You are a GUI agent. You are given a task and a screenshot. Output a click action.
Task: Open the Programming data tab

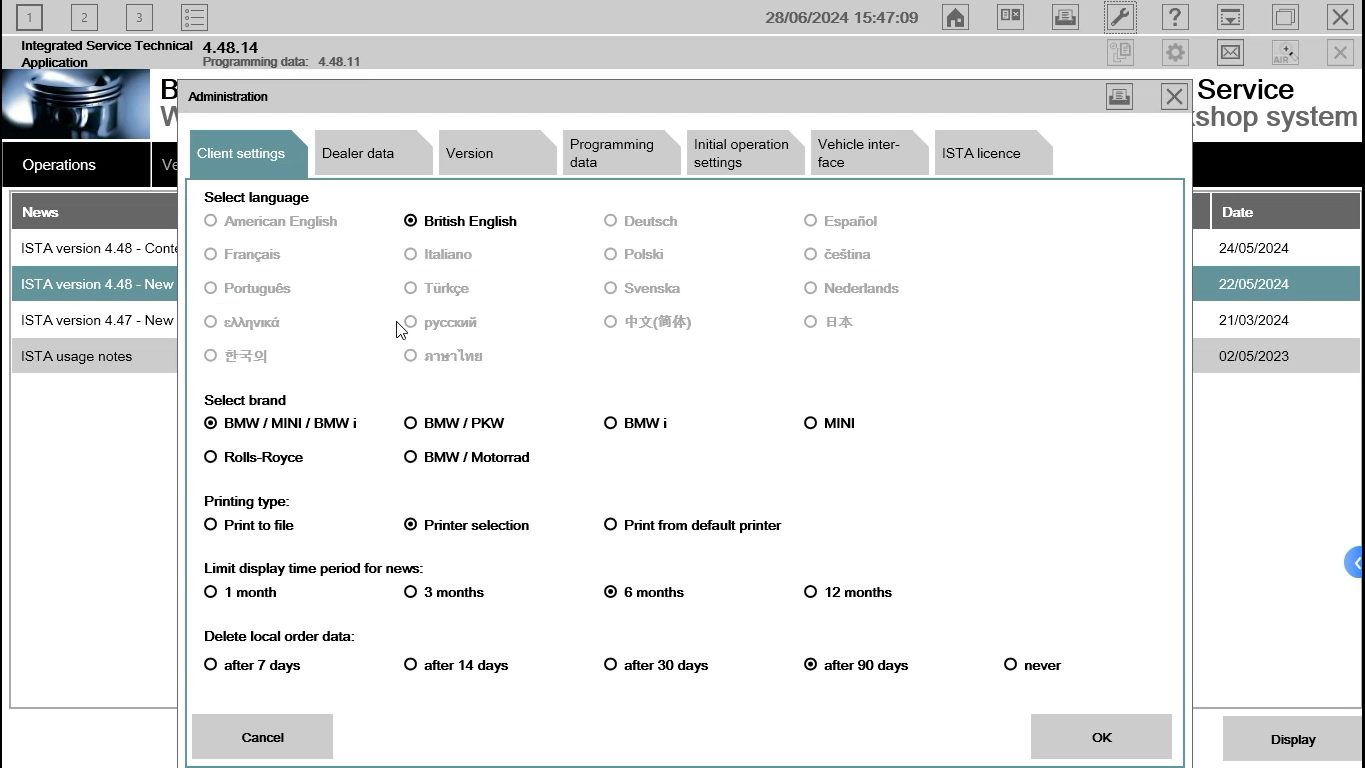pos(620,153)
